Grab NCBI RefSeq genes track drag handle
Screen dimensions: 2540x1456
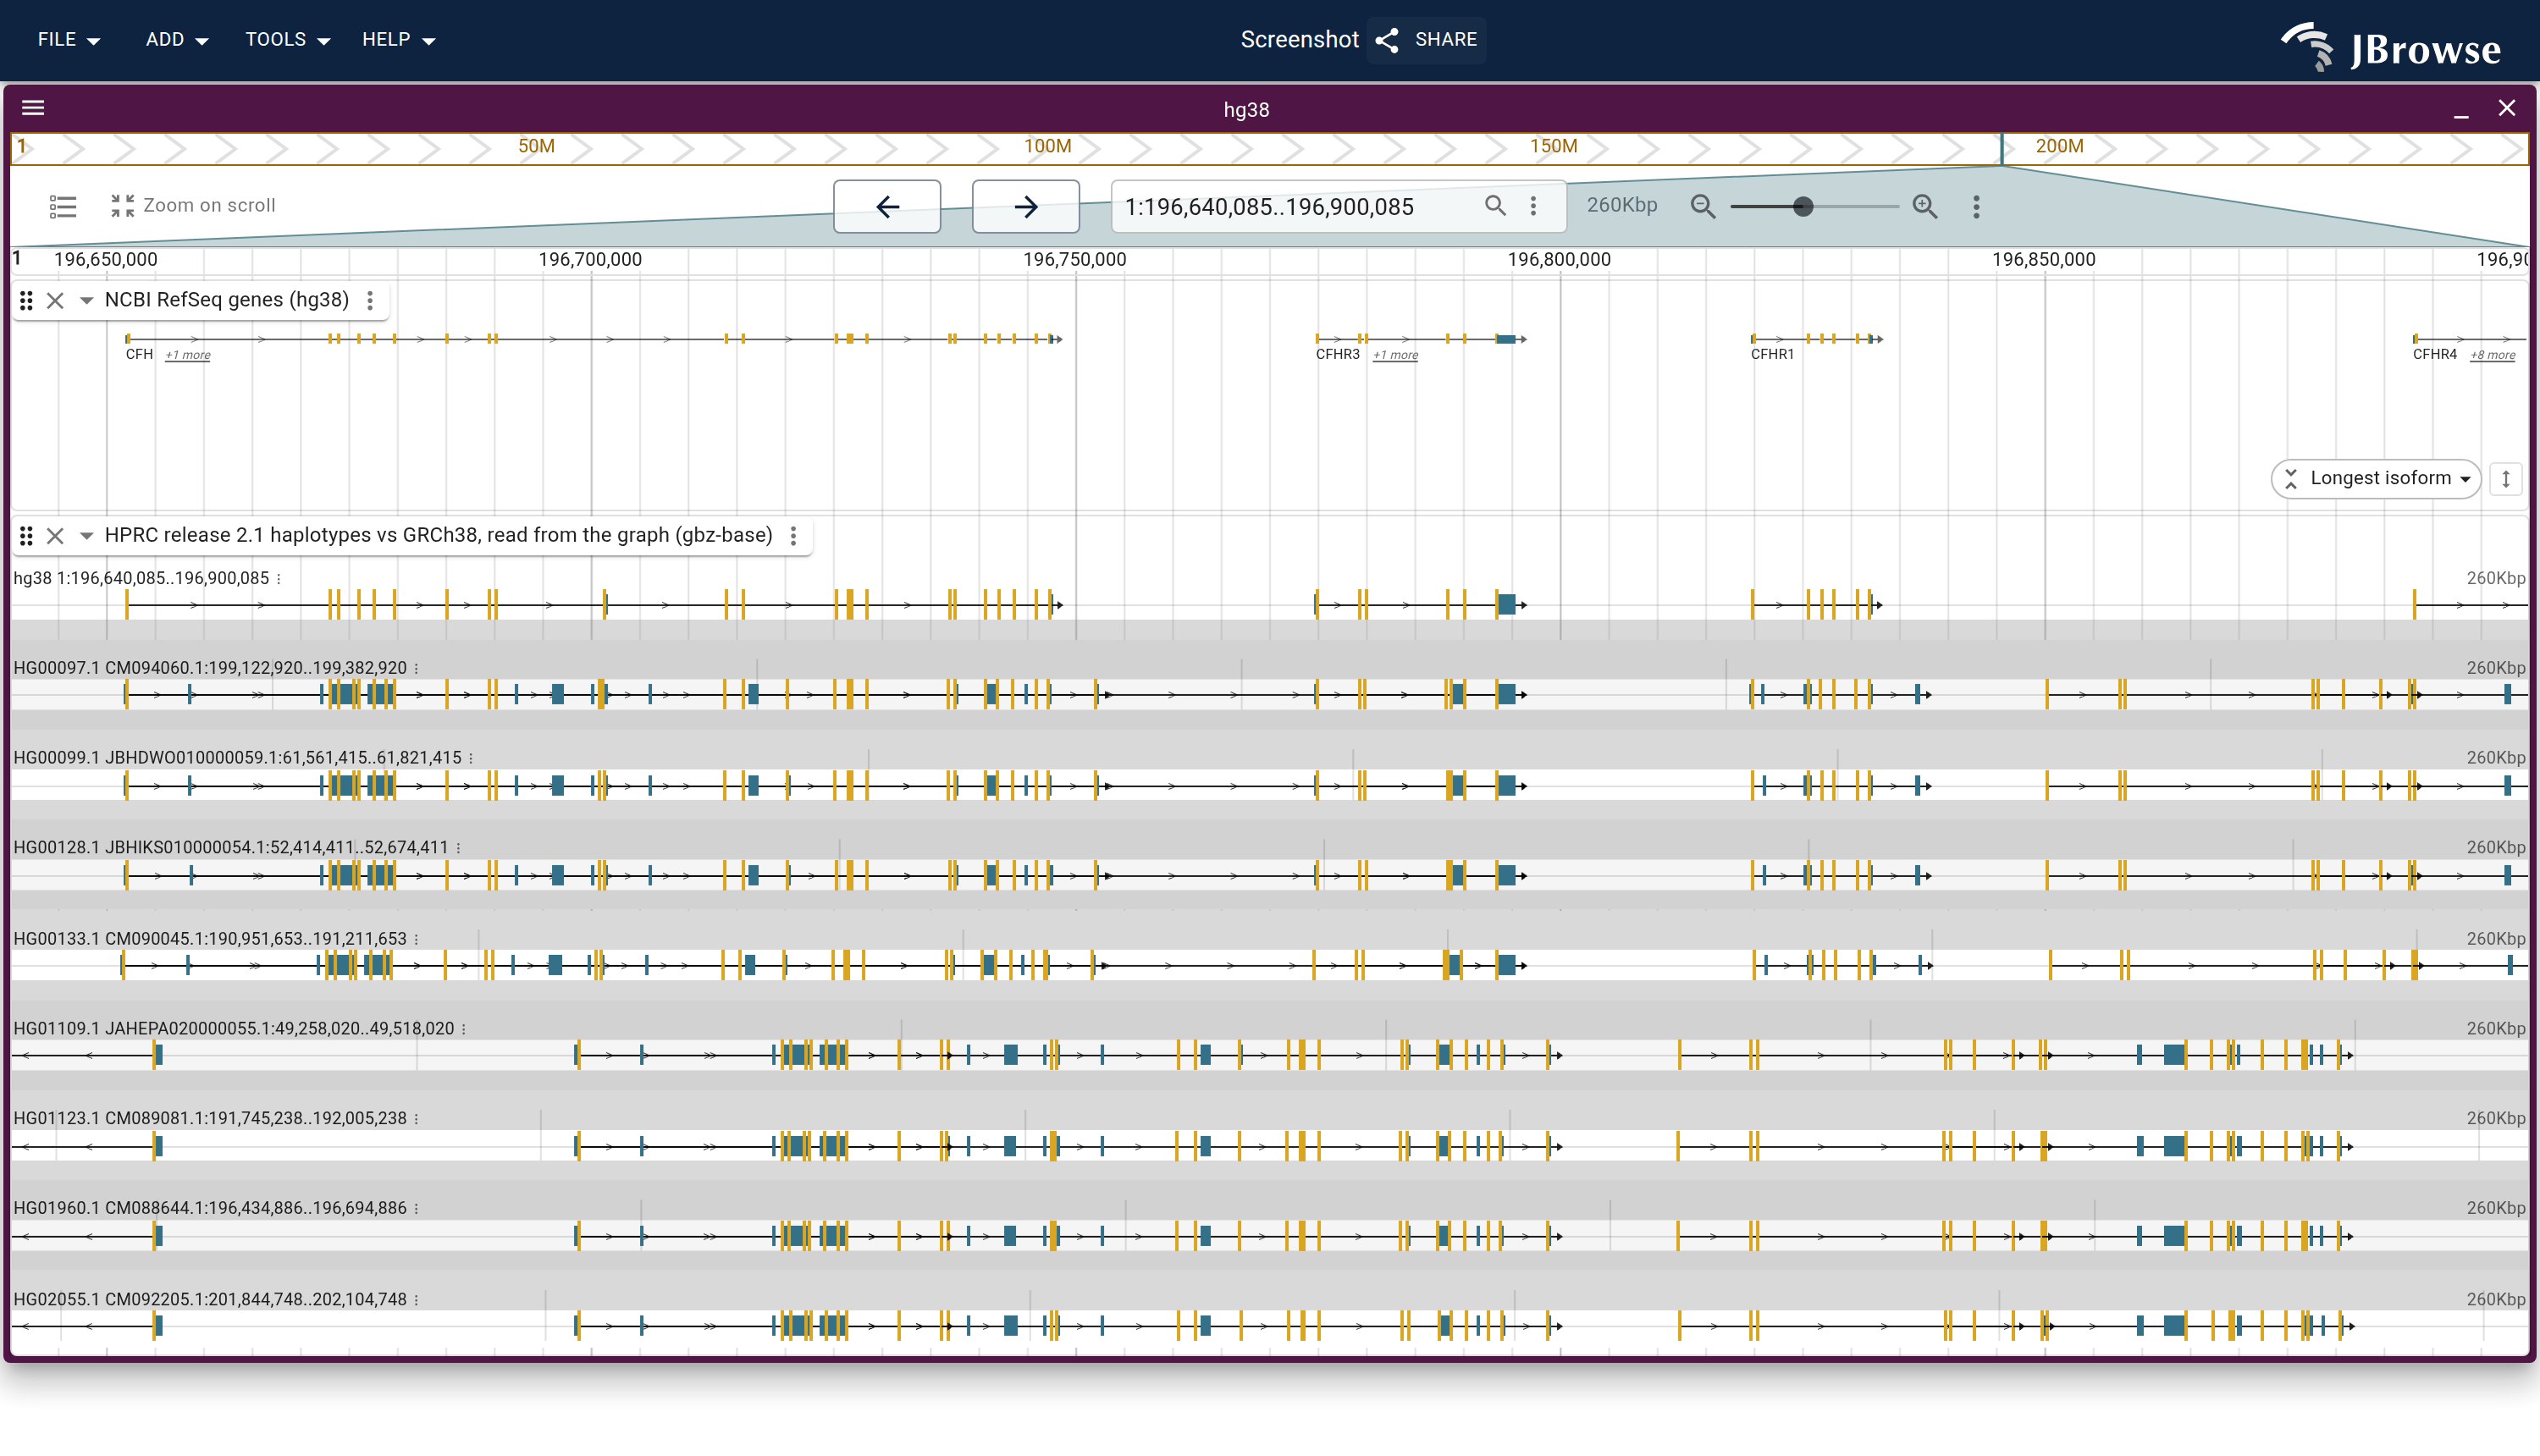[x=27, y=300]
